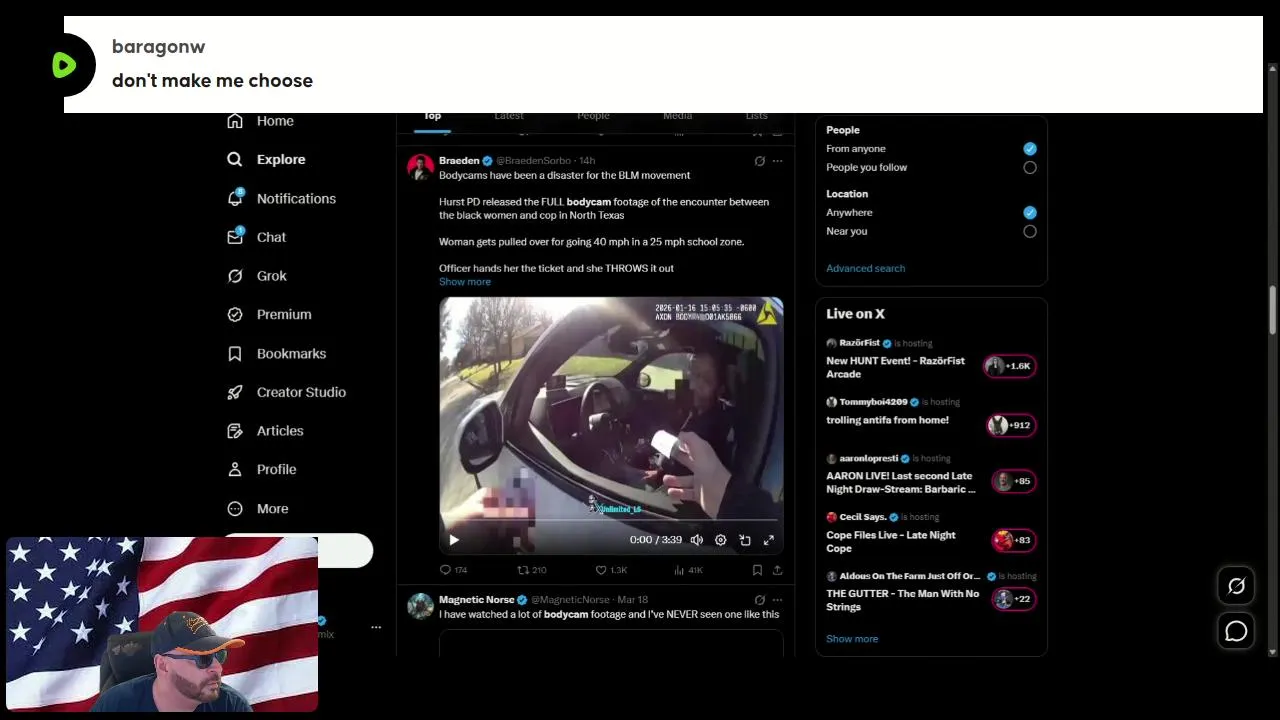Open the Bookmarks icon
Screen dimensions: 1280x720
pos(235,353)
